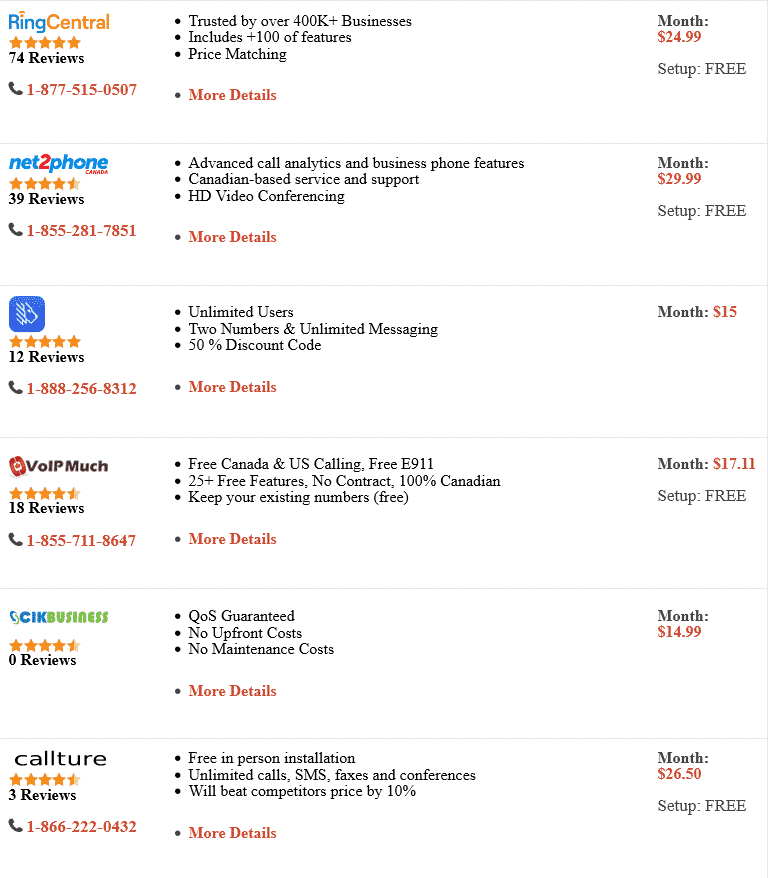Click phone icon beside 1-877-515-0507
This screenshot has height=878, width=768.
15,89
